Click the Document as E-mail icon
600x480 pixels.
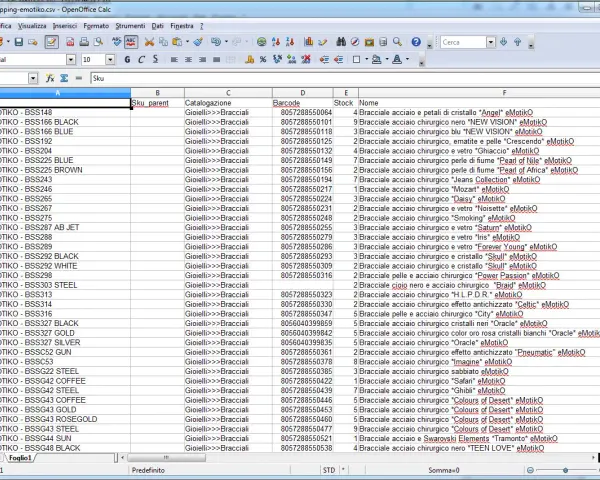click(x=33, y=42)
